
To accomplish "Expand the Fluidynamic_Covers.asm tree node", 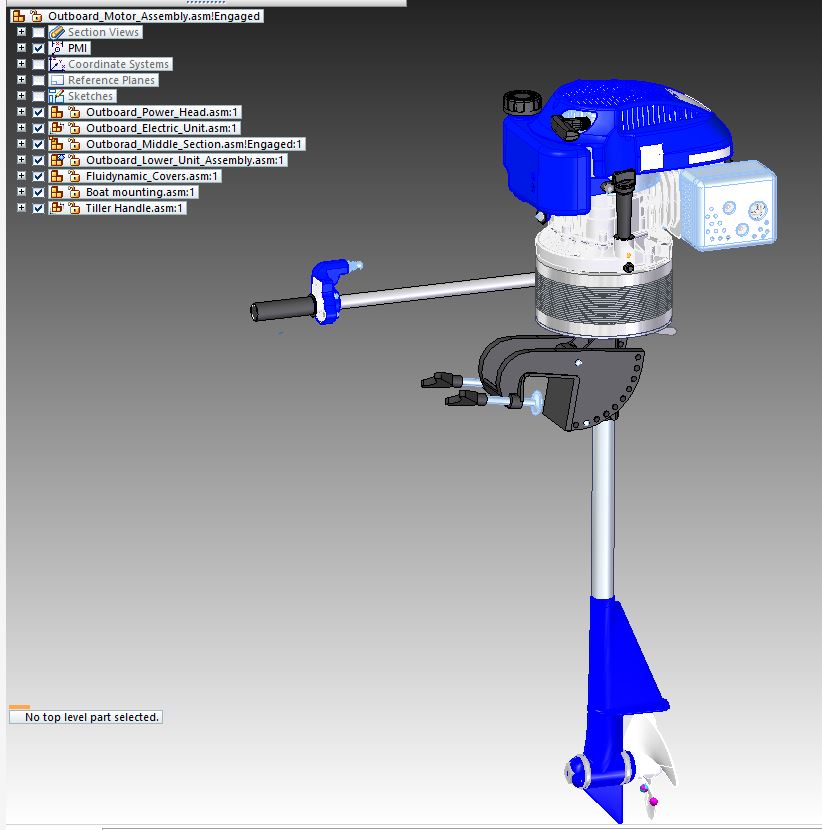I will (21, 176).
